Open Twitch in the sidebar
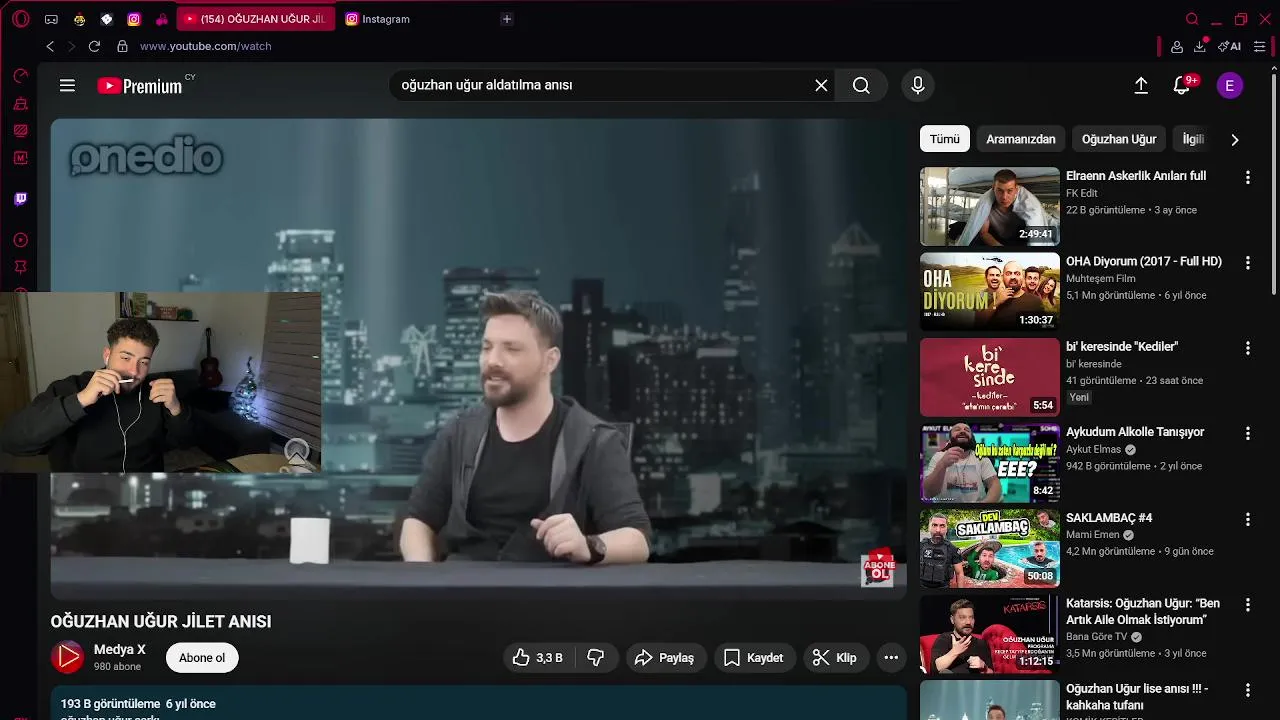The width and height of the screenshot is (1280, 720). tap(21, 199)
